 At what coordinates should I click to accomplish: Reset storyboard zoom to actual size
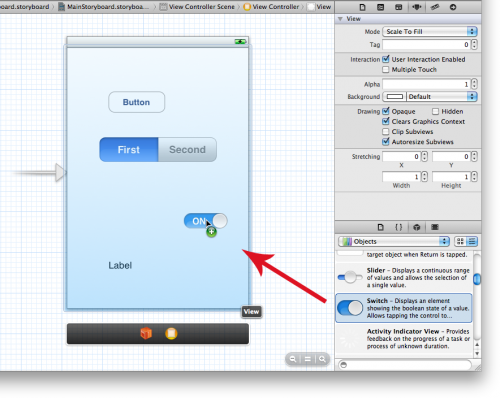coord(307,359)
